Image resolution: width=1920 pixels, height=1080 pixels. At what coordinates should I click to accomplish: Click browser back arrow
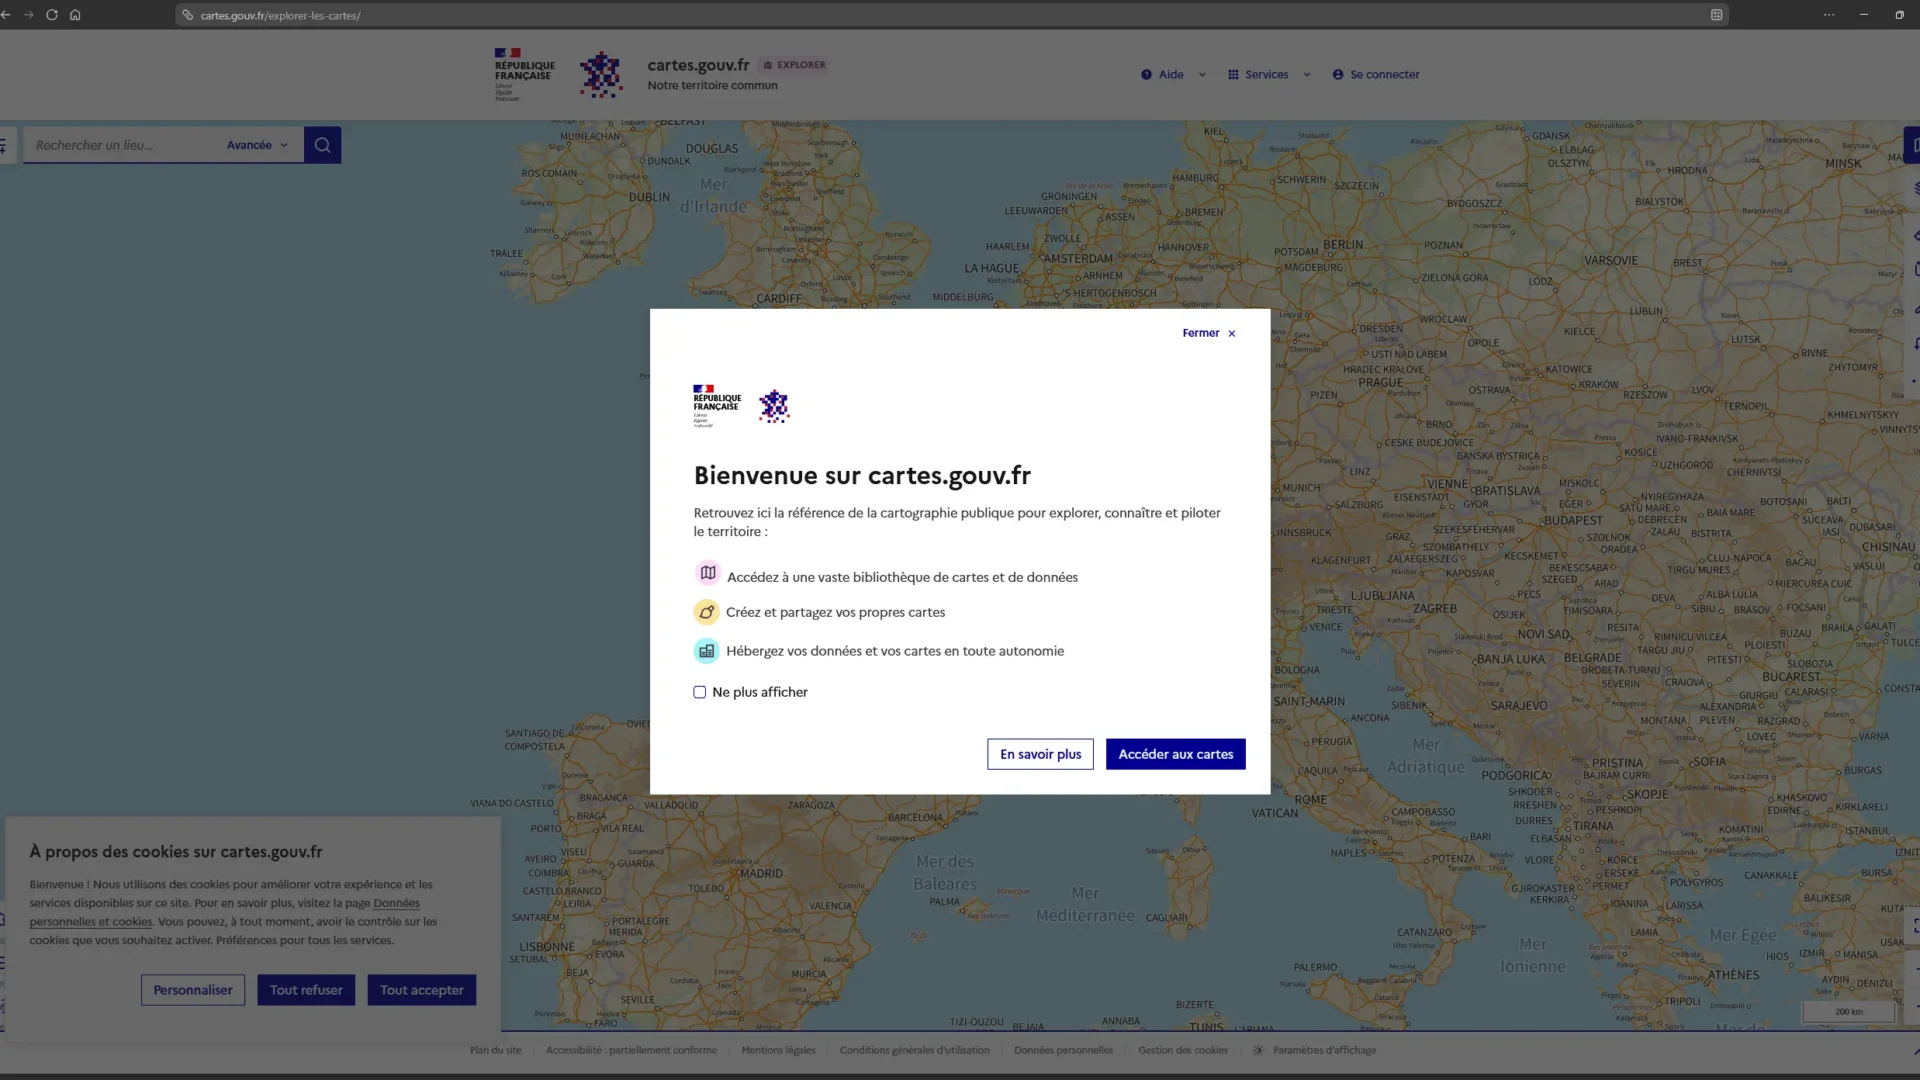tap(6, 15)
